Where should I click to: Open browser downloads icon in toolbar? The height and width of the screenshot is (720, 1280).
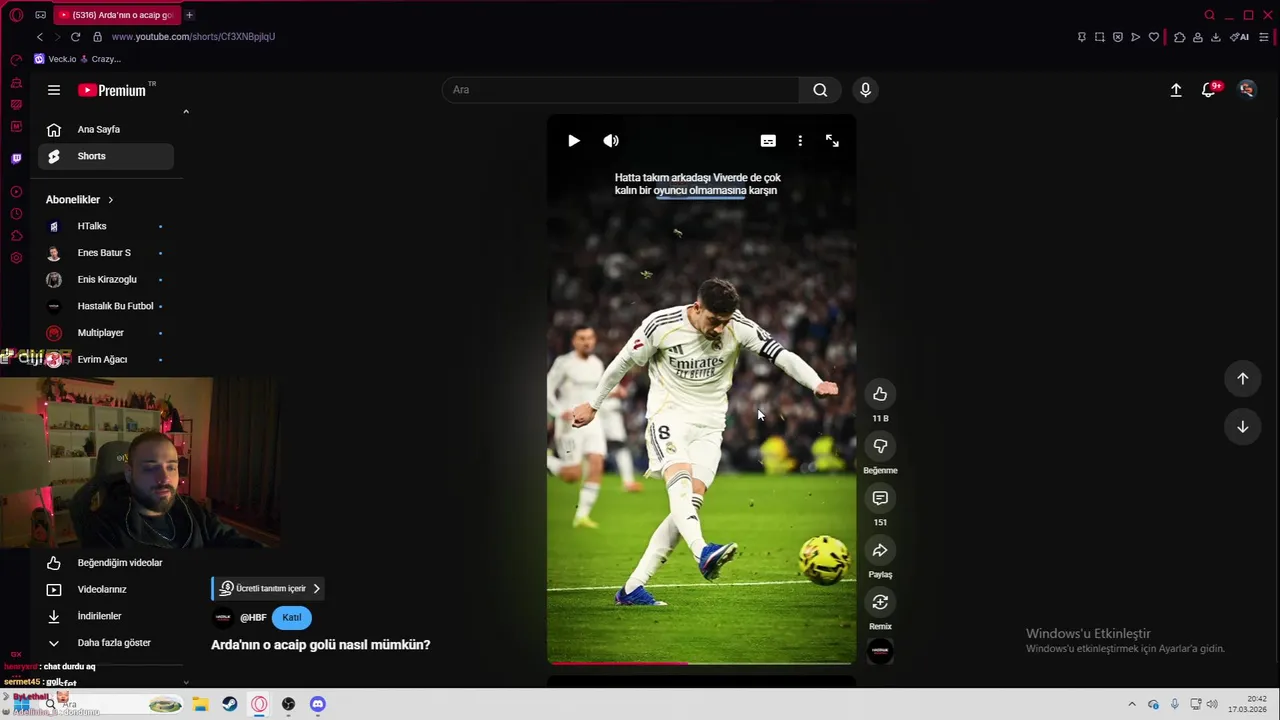(x=1216, y=37)
